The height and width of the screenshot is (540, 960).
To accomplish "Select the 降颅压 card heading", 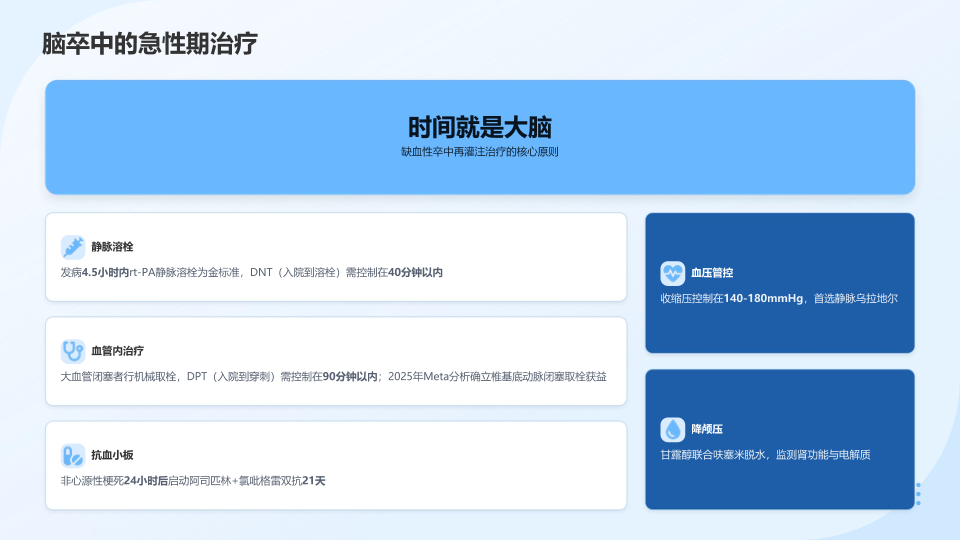I will (707, 429).
